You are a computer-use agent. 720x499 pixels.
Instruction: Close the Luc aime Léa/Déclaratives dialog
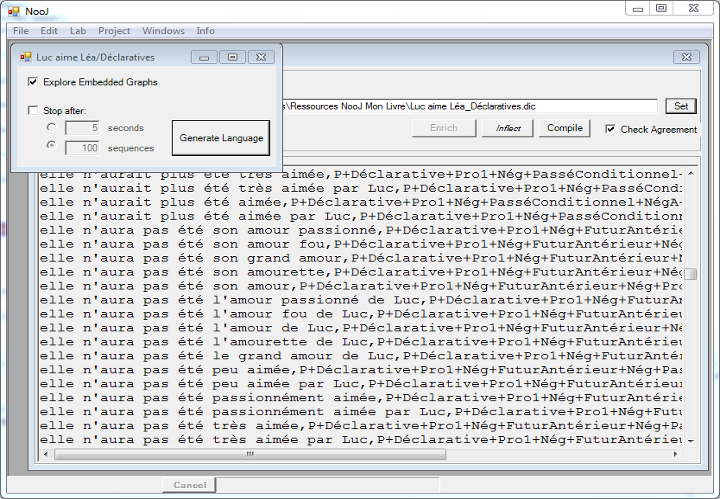pos(260,58)
